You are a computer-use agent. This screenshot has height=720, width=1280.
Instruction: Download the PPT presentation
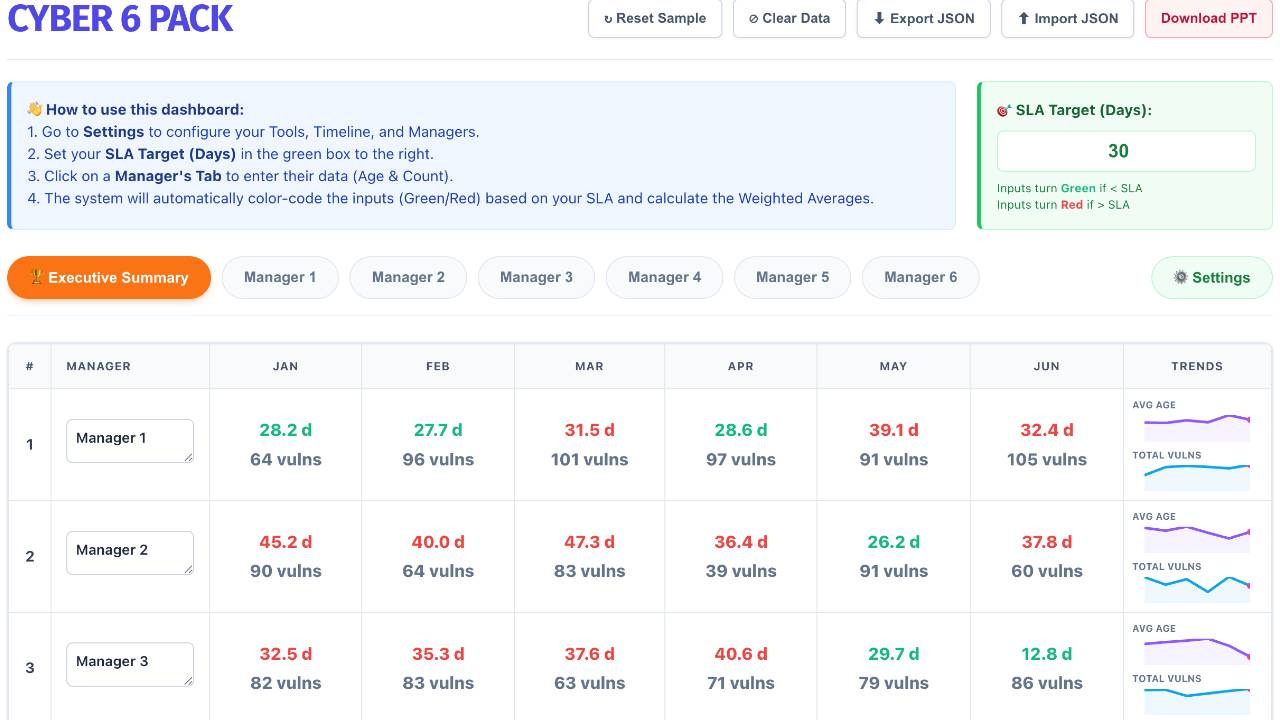pos(1208,18)
